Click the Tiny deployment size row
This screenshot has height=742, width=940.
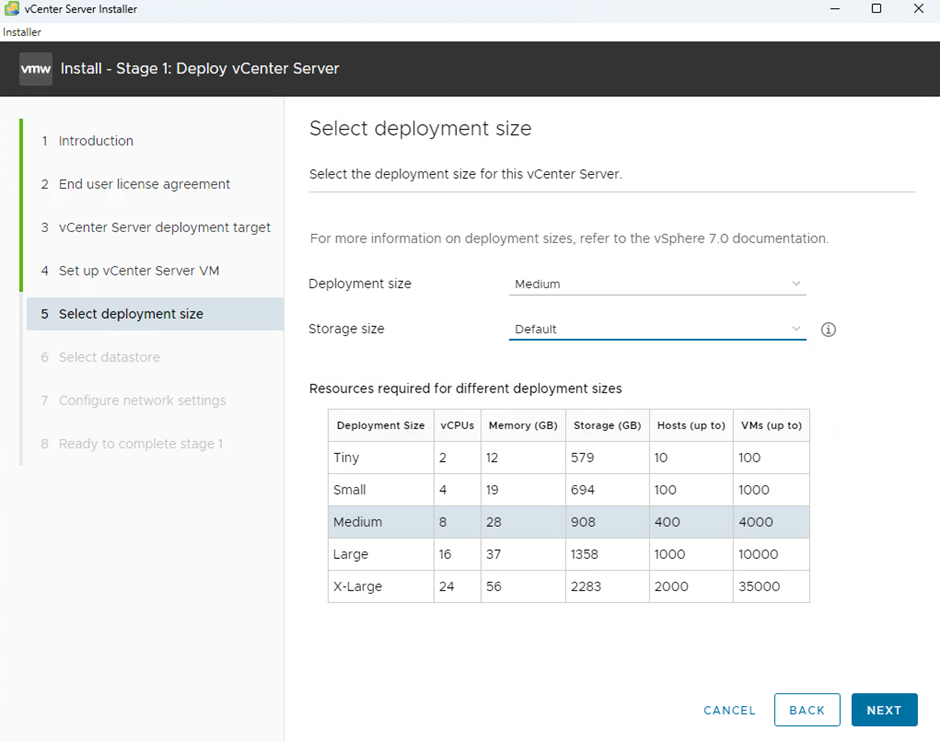tap(568, 458)
